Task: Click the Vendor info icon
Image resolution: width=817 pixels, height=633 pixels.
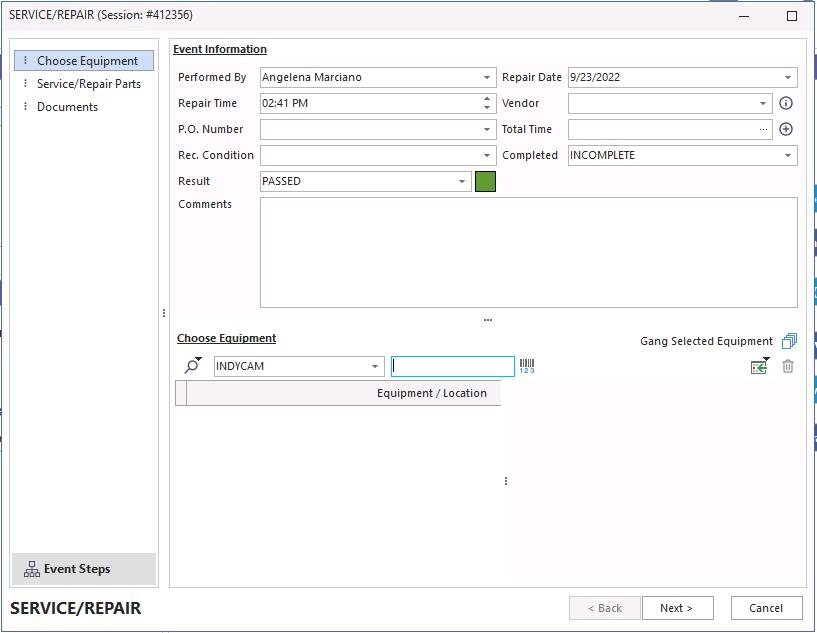Action: click(x=786, y=103)
